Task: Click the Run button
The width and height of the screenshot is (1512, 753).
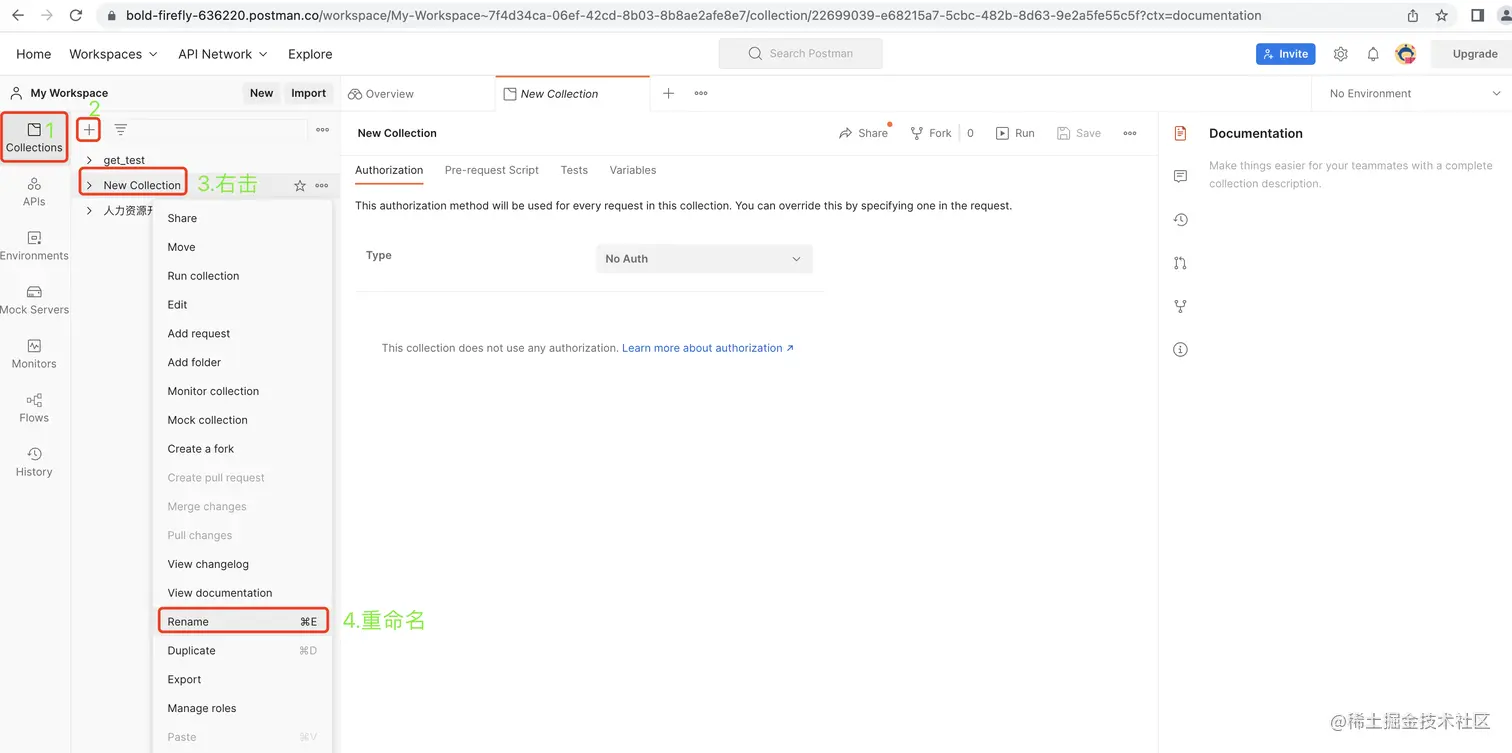Action: click(x=1015, y=133)
